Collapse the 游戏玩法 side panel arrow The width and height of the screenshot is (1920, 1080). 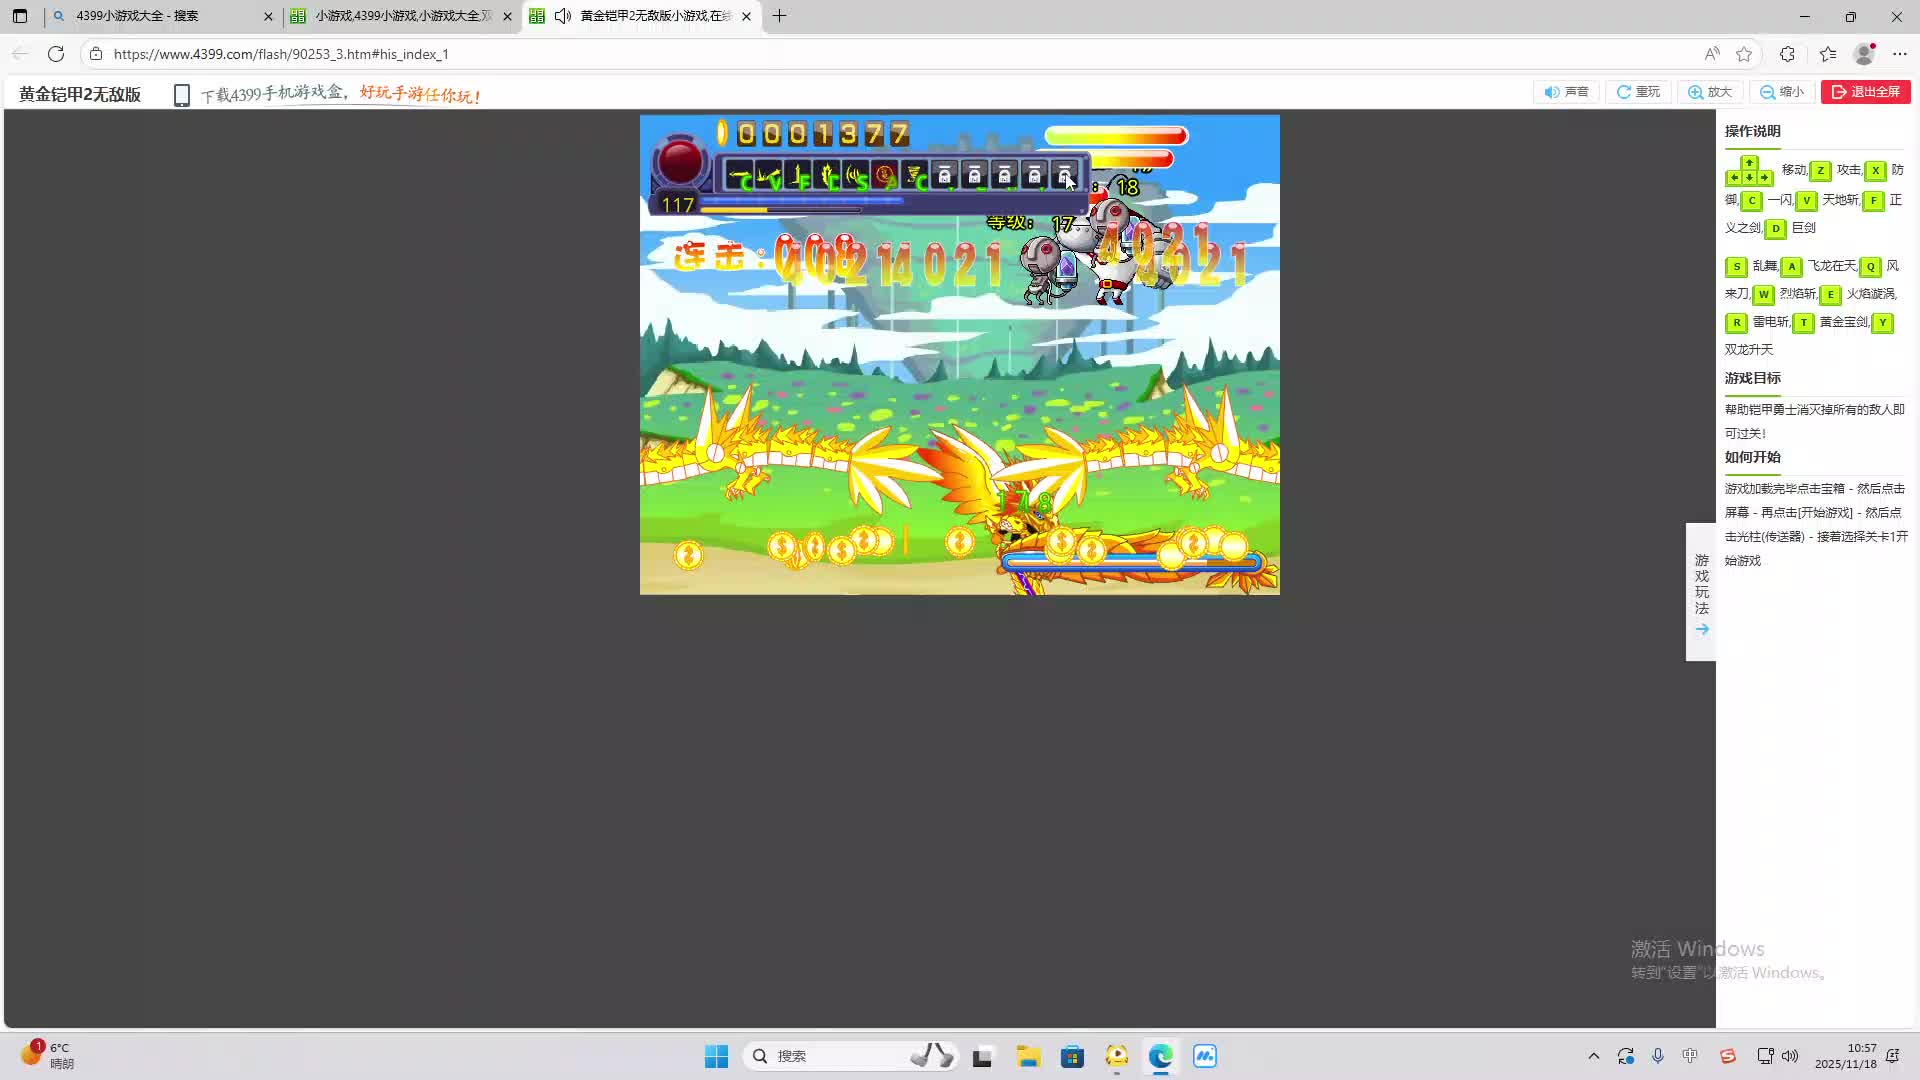[x=1701, y=630]
